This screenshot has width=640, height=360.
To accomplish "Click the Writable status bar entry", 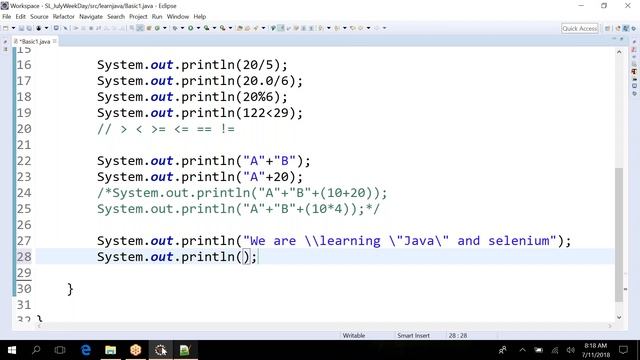I will click(354, 336).
